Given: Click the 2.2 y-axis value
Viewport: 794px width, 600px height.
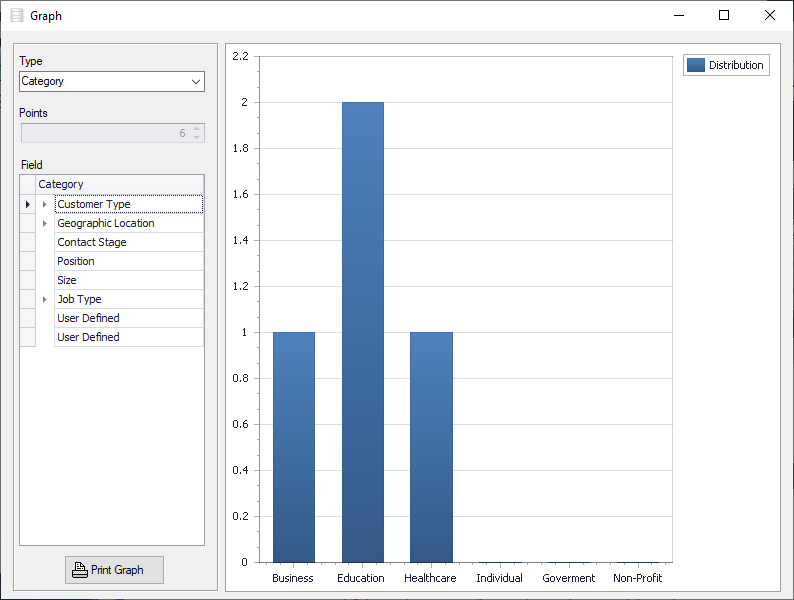Looking at the screenshot, I should [x=241, y=56].
